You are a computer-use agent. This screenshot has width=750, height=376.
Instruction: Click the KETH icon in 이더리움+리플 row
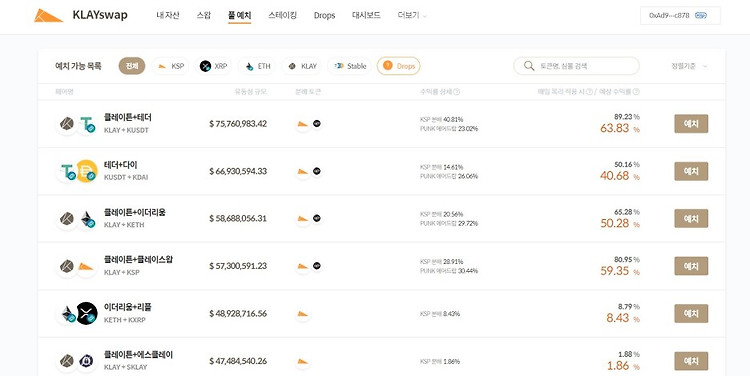pyautogui.click(x=67, y=313)
